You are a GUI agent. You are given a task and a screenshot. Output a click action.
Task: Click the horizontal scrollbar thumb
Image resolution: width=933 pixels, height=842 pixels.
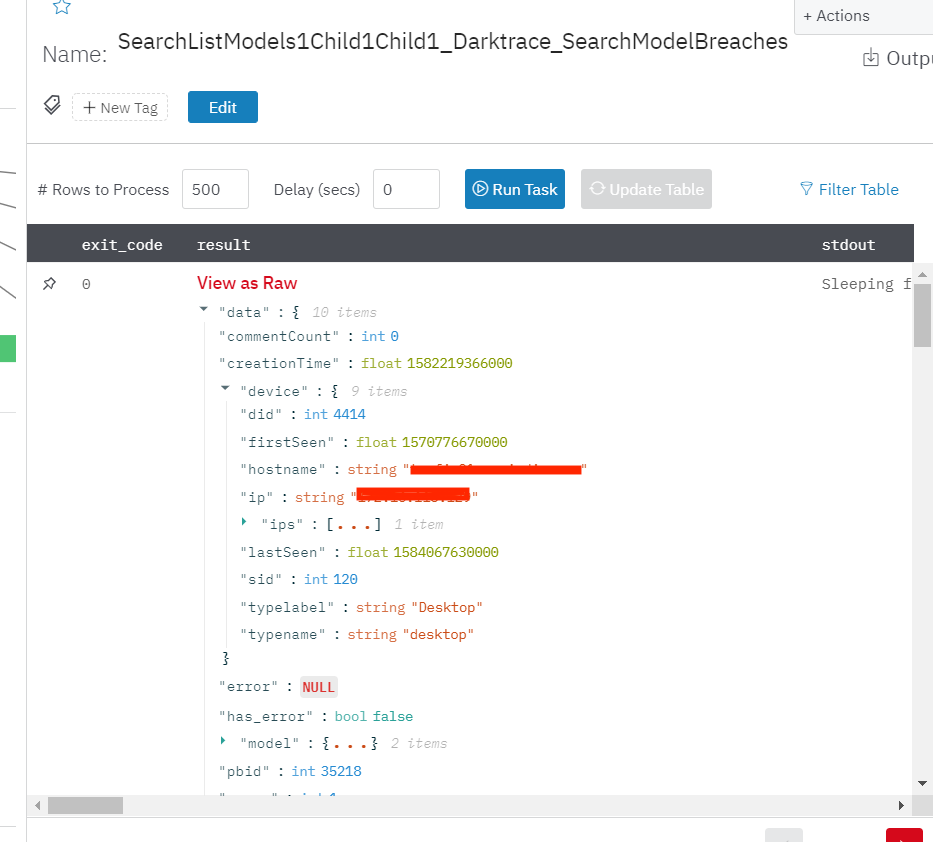(x=86, y=806)
